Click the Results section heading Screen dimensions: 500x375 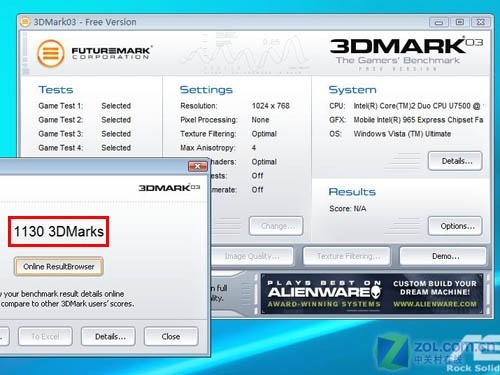tap(352, 192)
